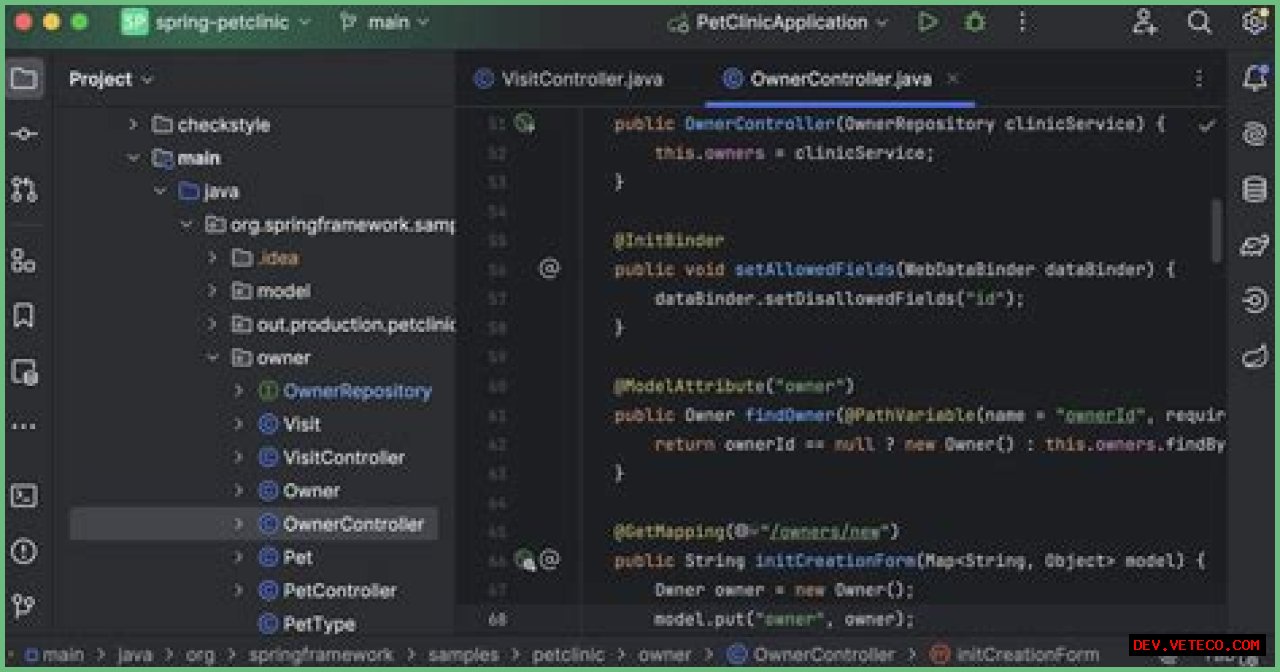Select OwnerController in project tree
The width and height of the screenshot is (1280, 672).
point(353,524)
